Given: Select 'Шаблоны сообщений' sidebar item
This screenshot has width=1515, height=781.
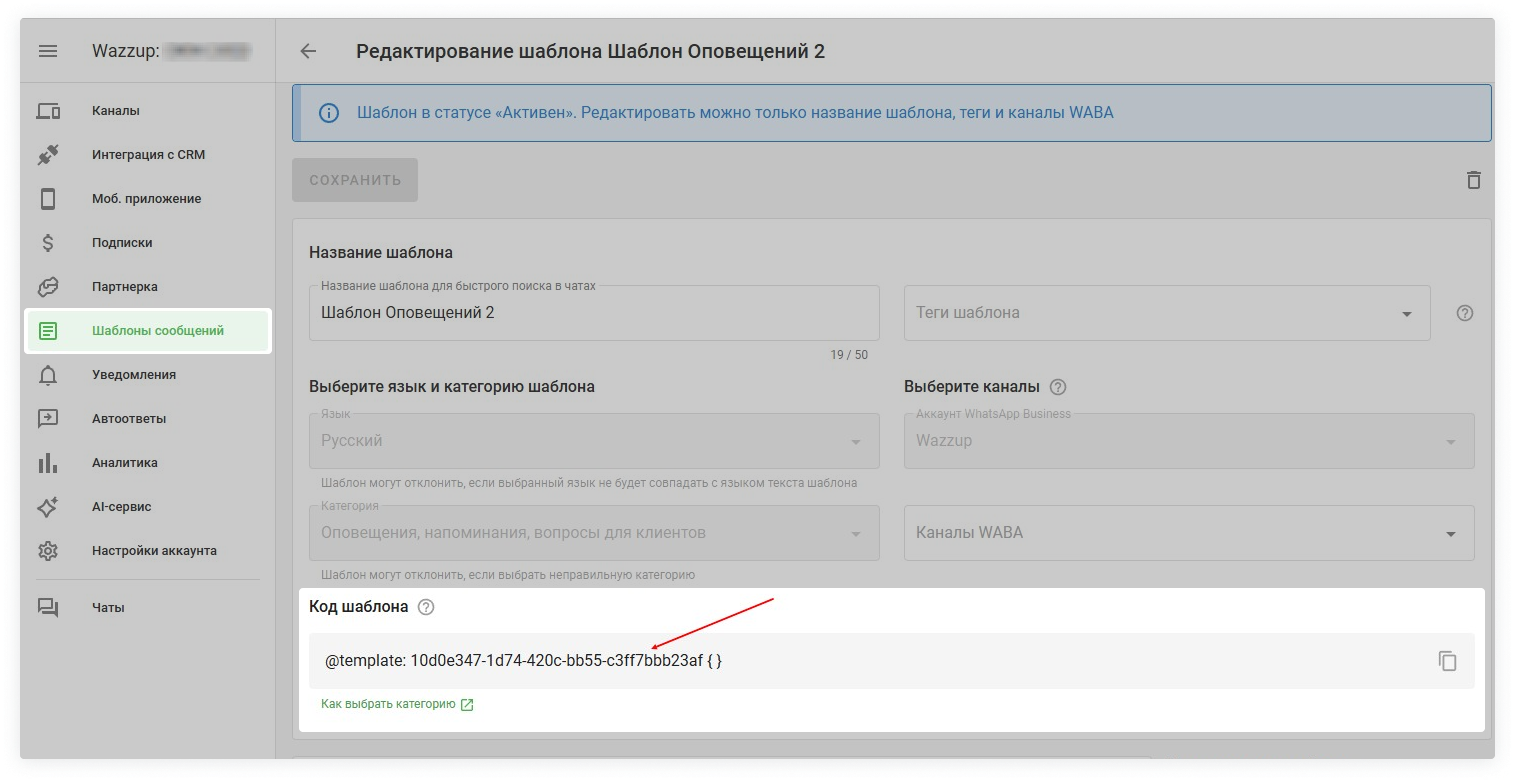Looking at the screenshot, I should pyautogui.click(x=157, y=331).
